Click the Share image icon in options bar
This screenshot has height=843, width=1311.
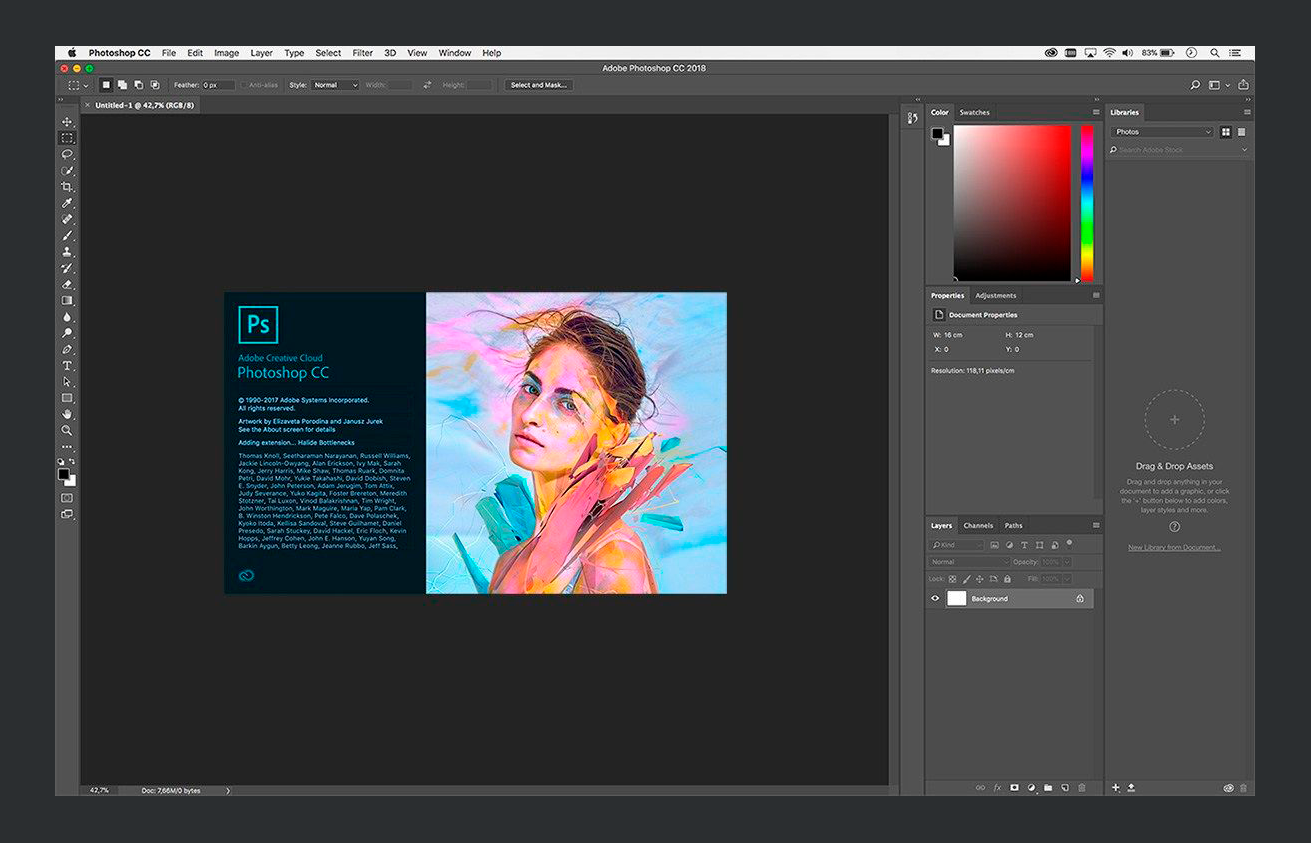point(1243,85)
